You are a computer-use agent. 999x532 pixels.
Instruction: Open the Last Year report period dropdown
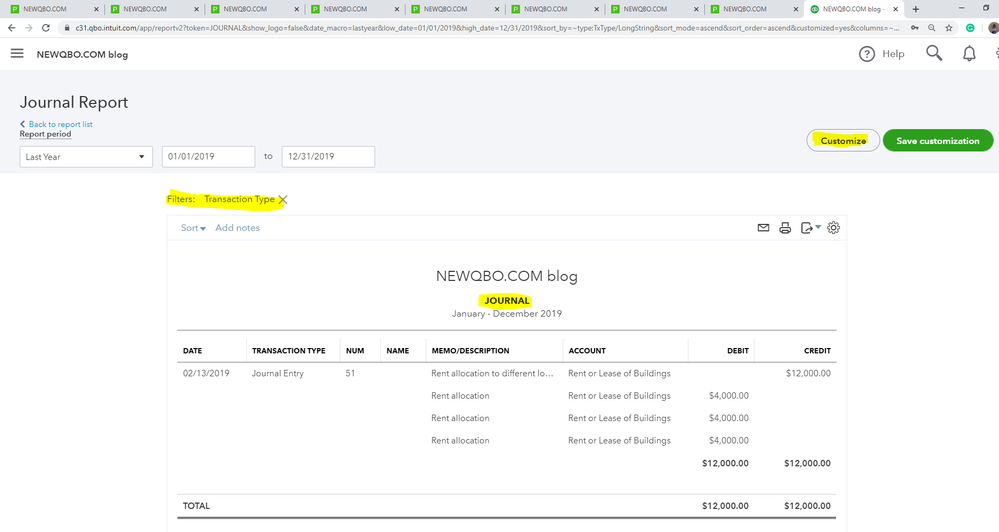point(86,157)
